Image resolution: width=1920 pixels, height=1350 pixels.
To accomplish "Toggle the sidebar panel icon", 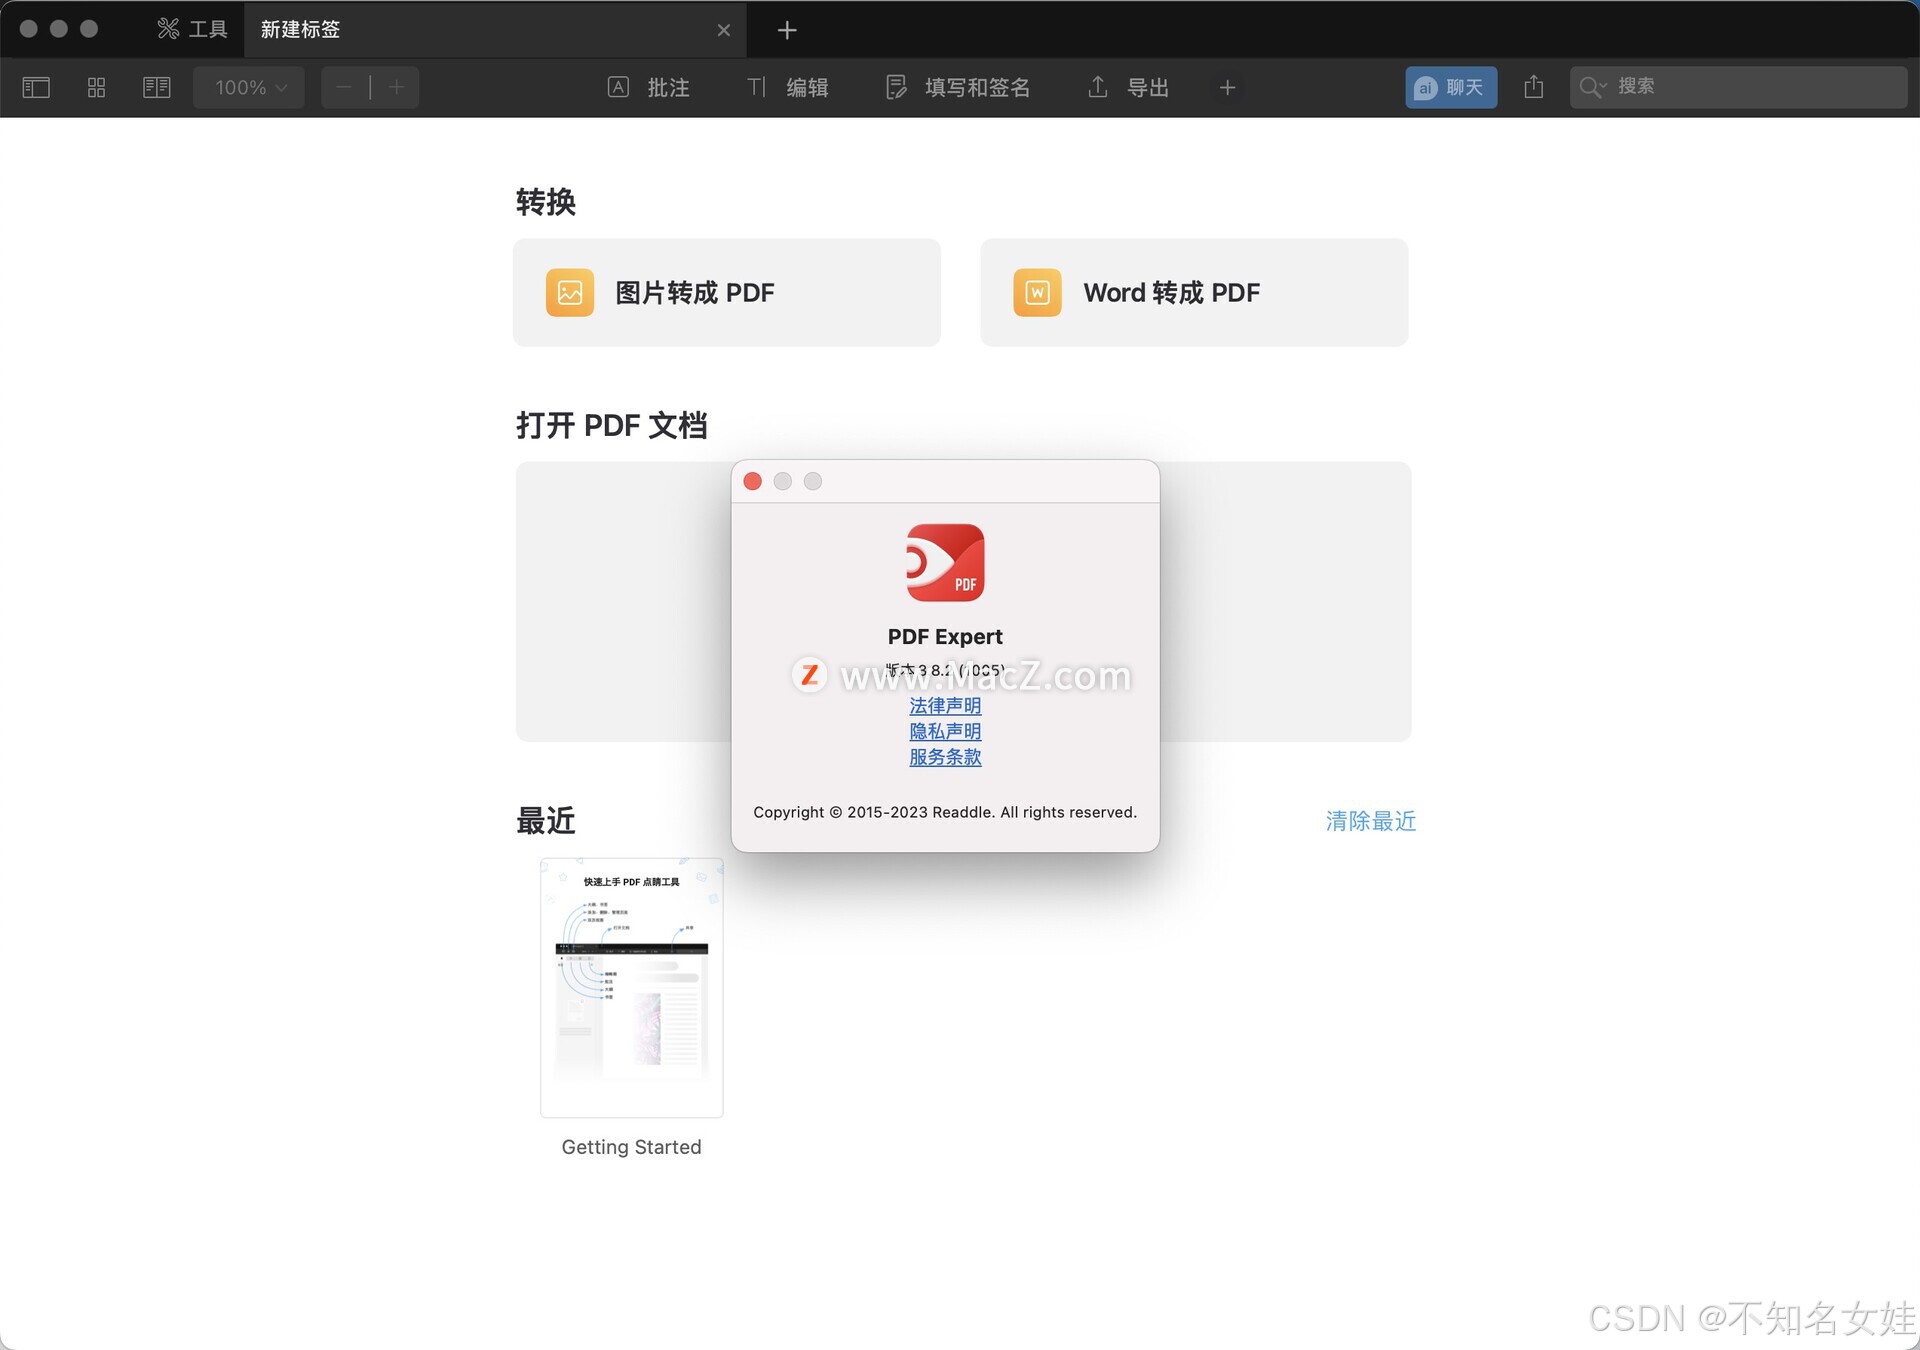I will [36, 88].
